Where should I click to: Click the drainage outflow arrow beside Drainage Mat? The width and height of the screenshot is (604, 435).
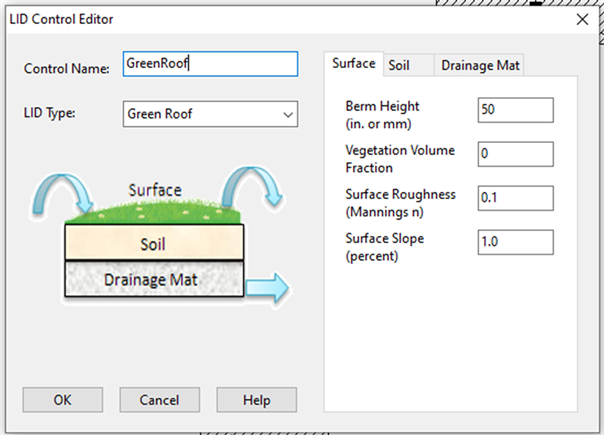click(266, 289)
